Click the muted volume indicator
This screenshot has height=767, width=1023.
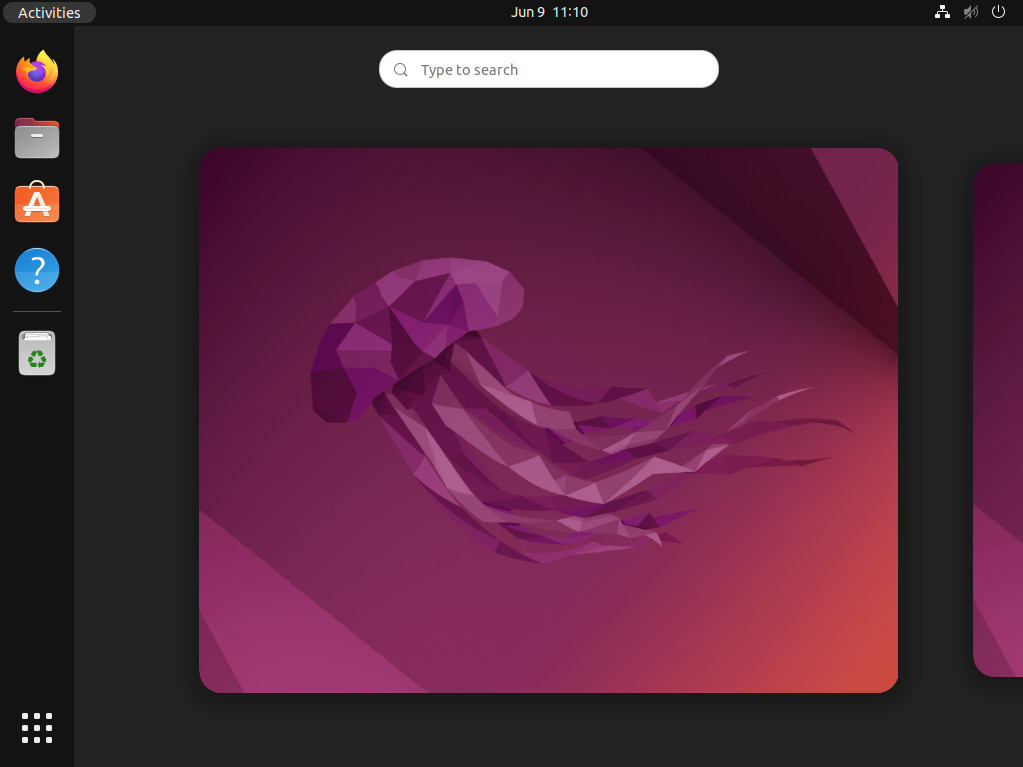(x=969, y=12)
